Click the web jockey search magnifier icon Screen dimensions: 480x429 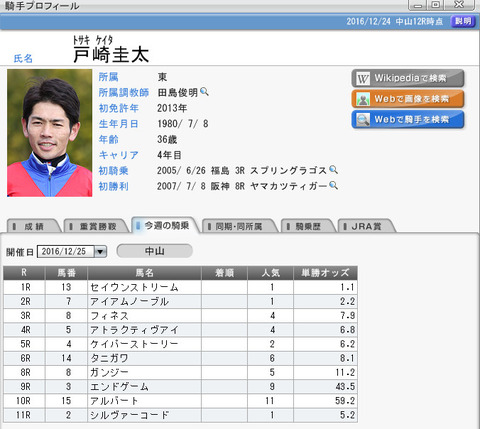[363, 119]
